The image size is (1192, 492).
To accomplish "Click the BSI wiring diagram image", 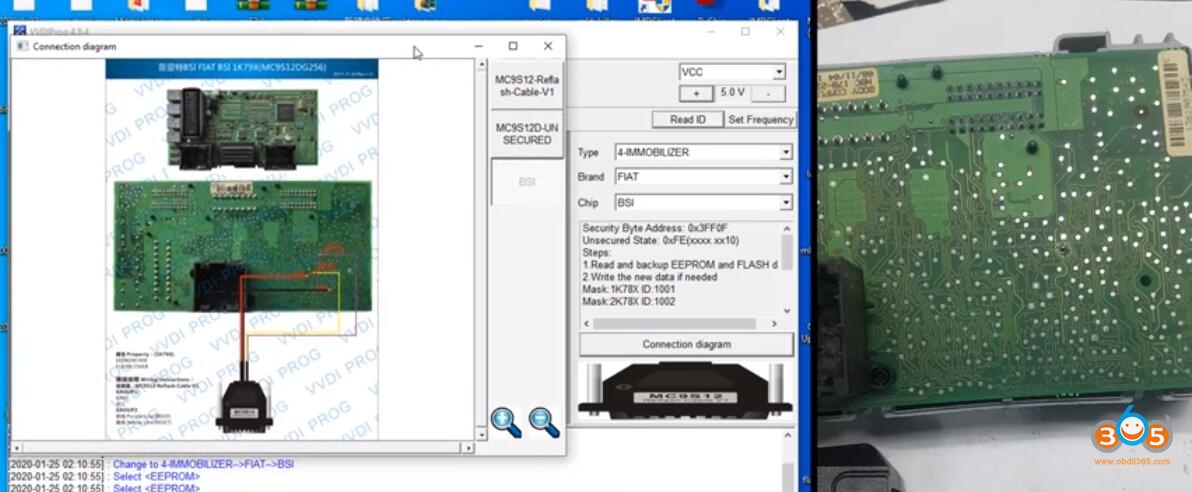I will point(243,249).
